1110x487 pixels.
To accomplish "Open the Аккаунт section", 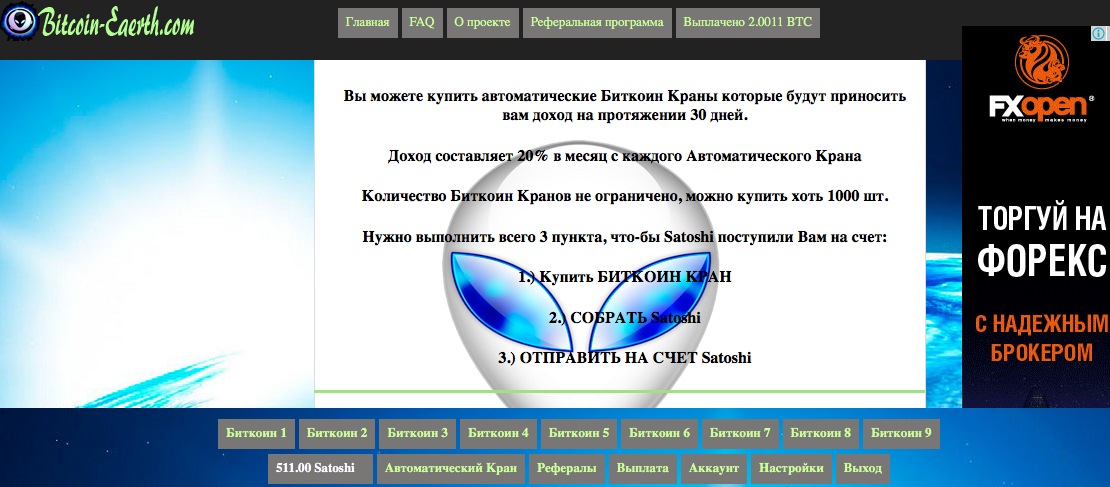I will (714, 469).
